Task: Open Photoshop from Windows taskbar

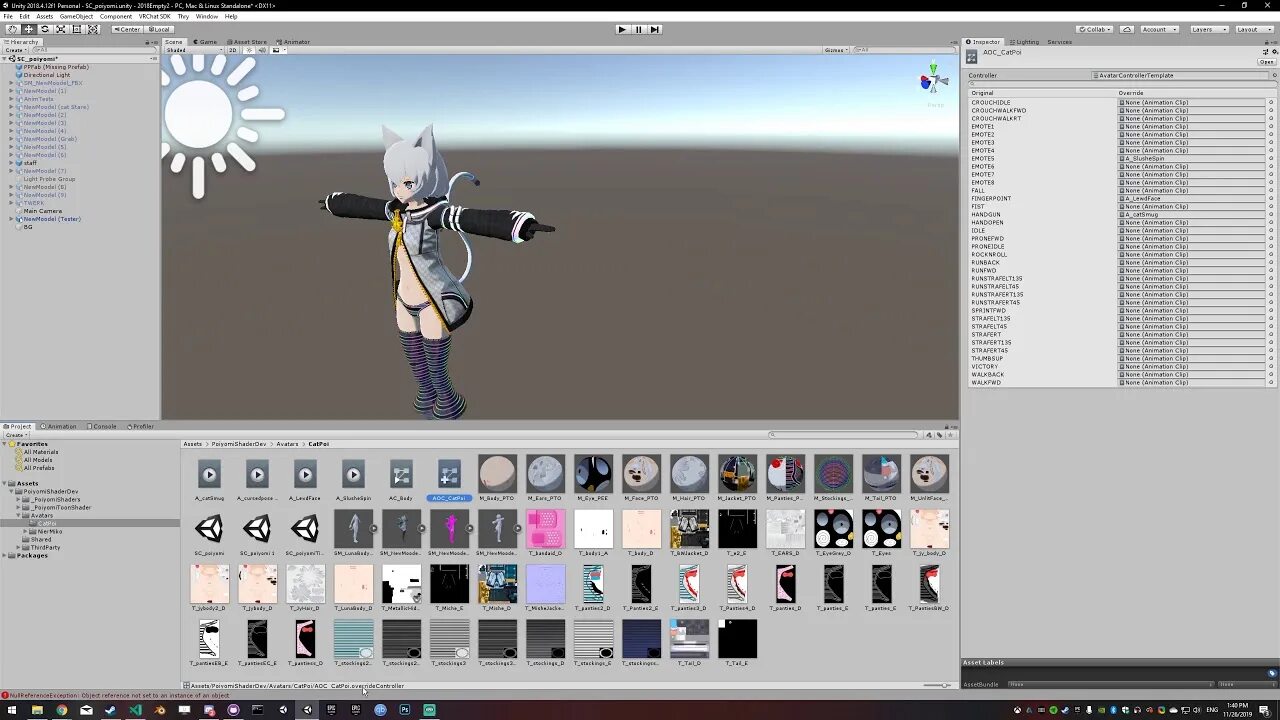Action: [404, 710]
